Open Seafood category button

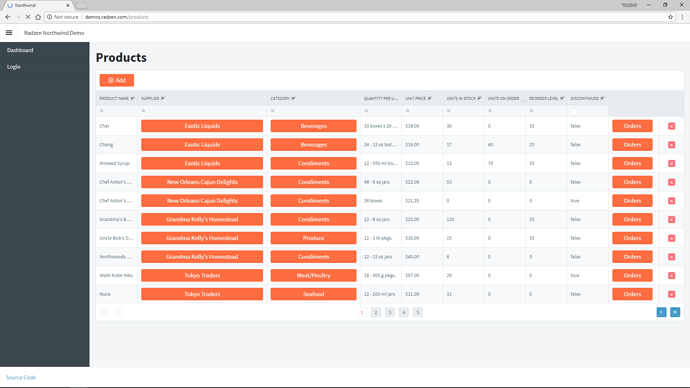tap(313, 294)
